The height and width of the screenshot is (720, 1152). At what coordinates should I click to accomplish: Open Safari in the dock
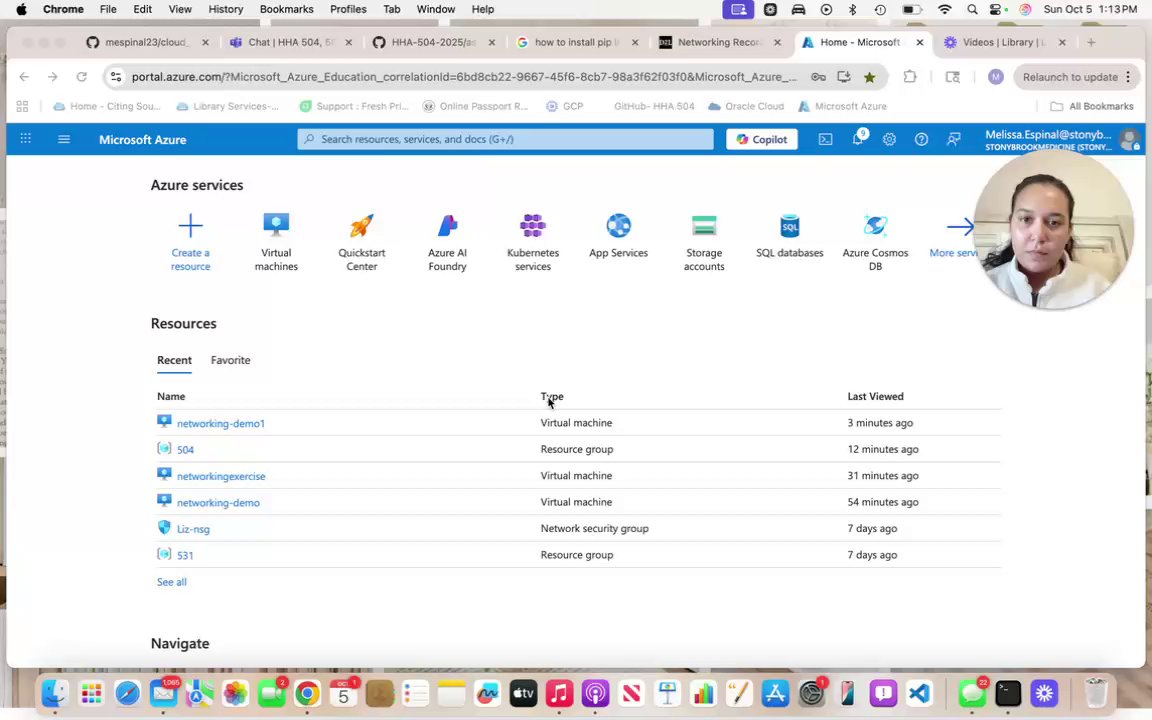pyautogui.click(x=127, y=692)
